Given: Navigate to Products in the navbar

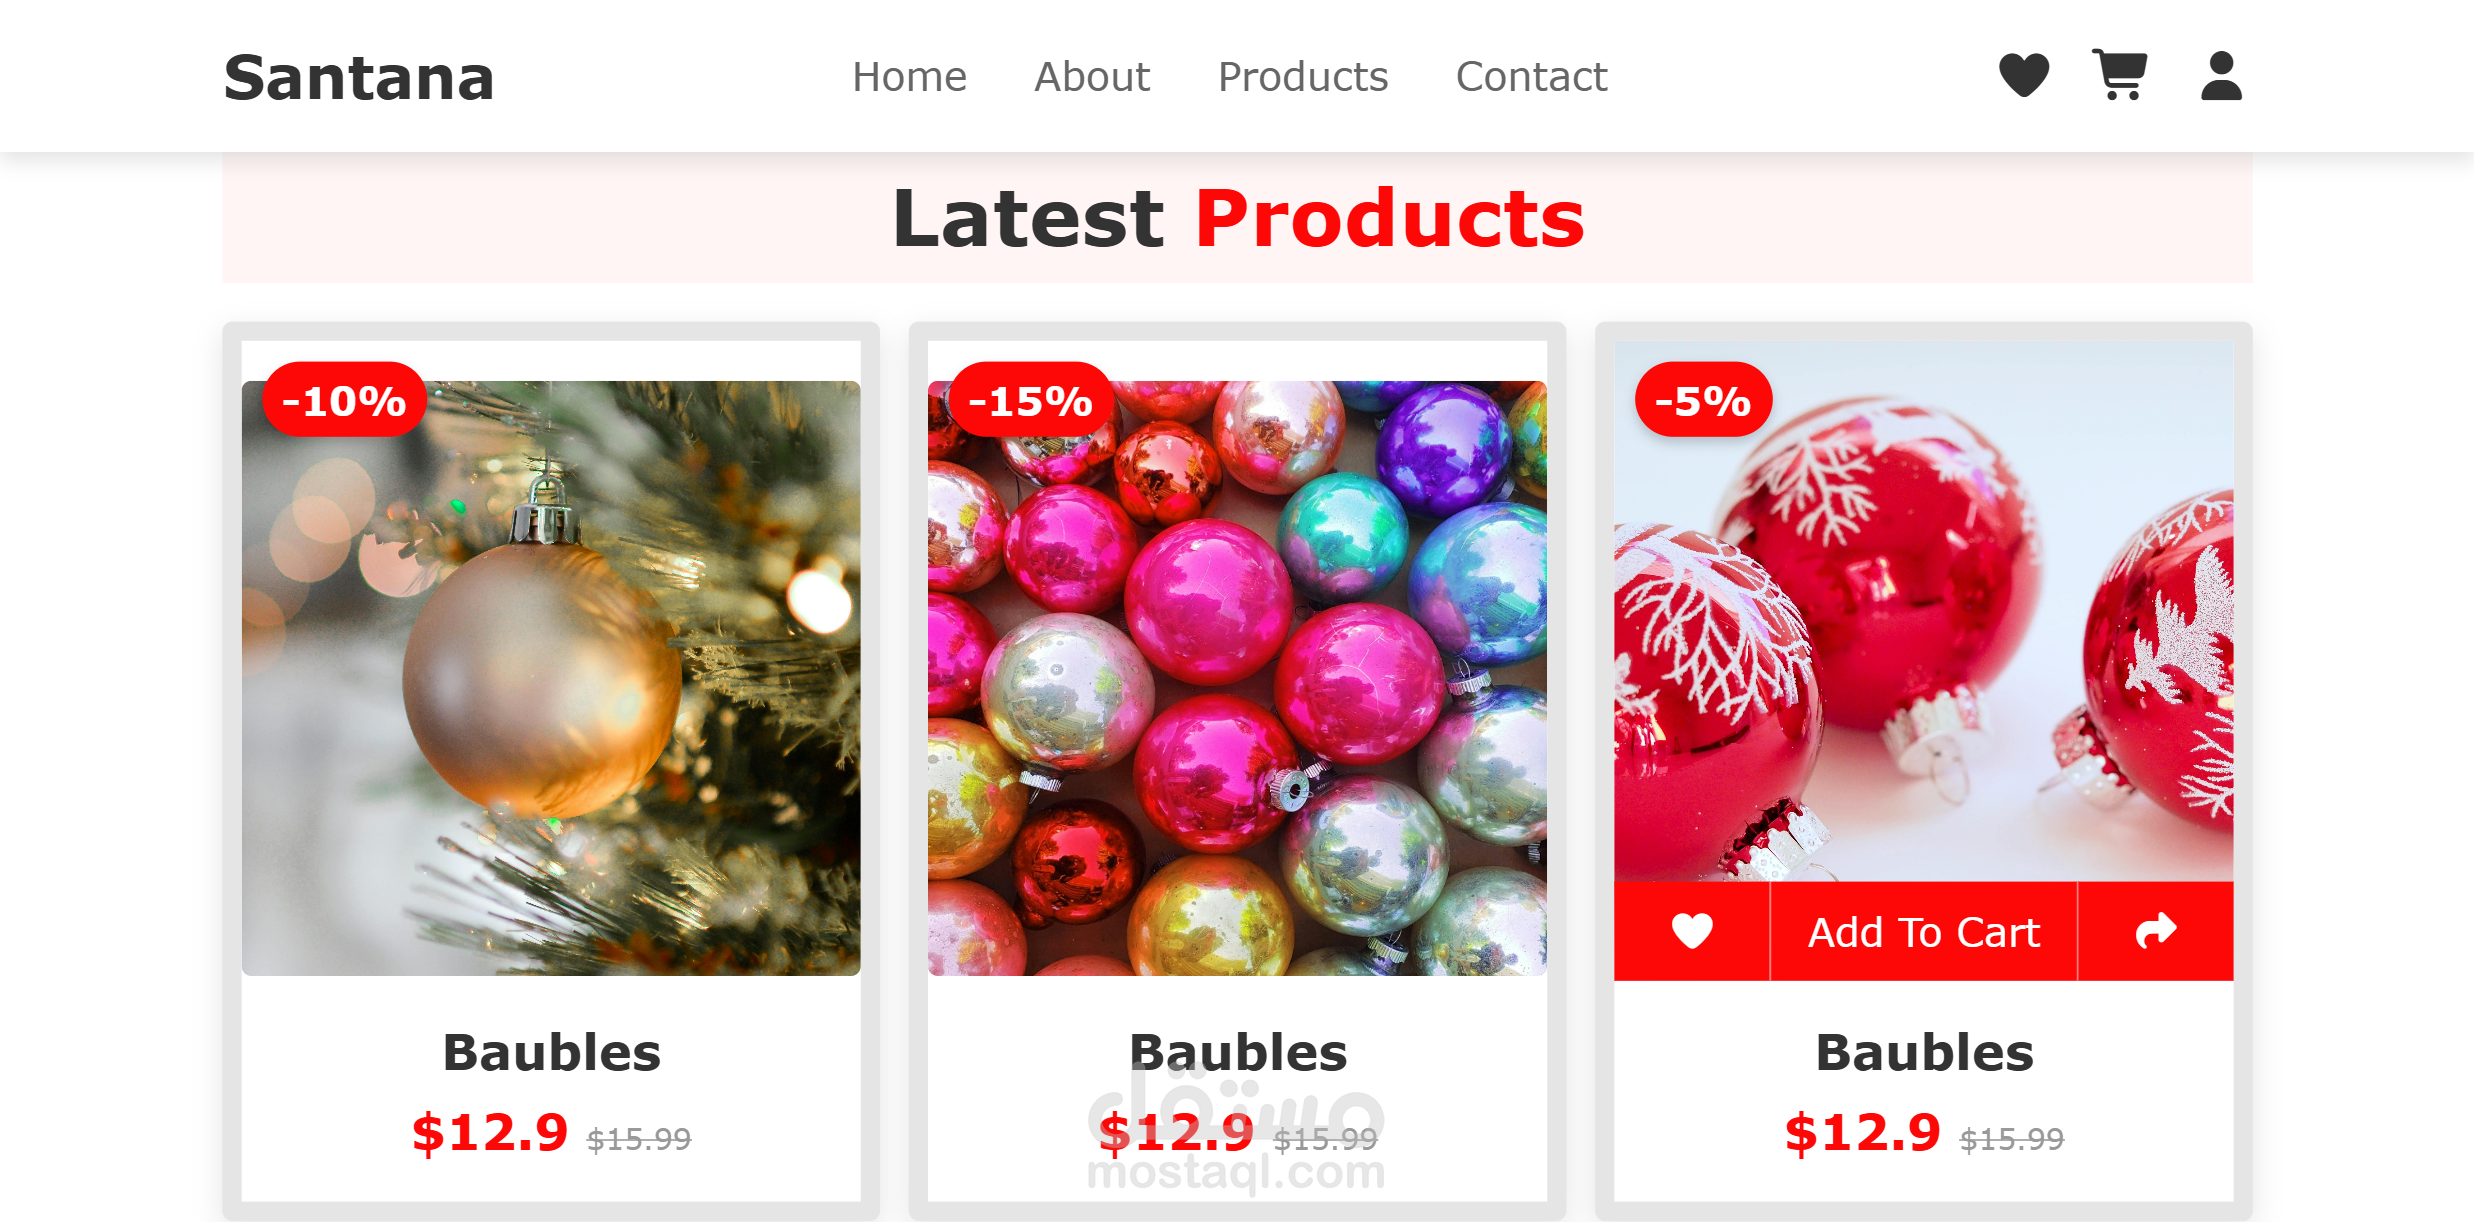Looking at the screenshot, I should [1303, 77].
